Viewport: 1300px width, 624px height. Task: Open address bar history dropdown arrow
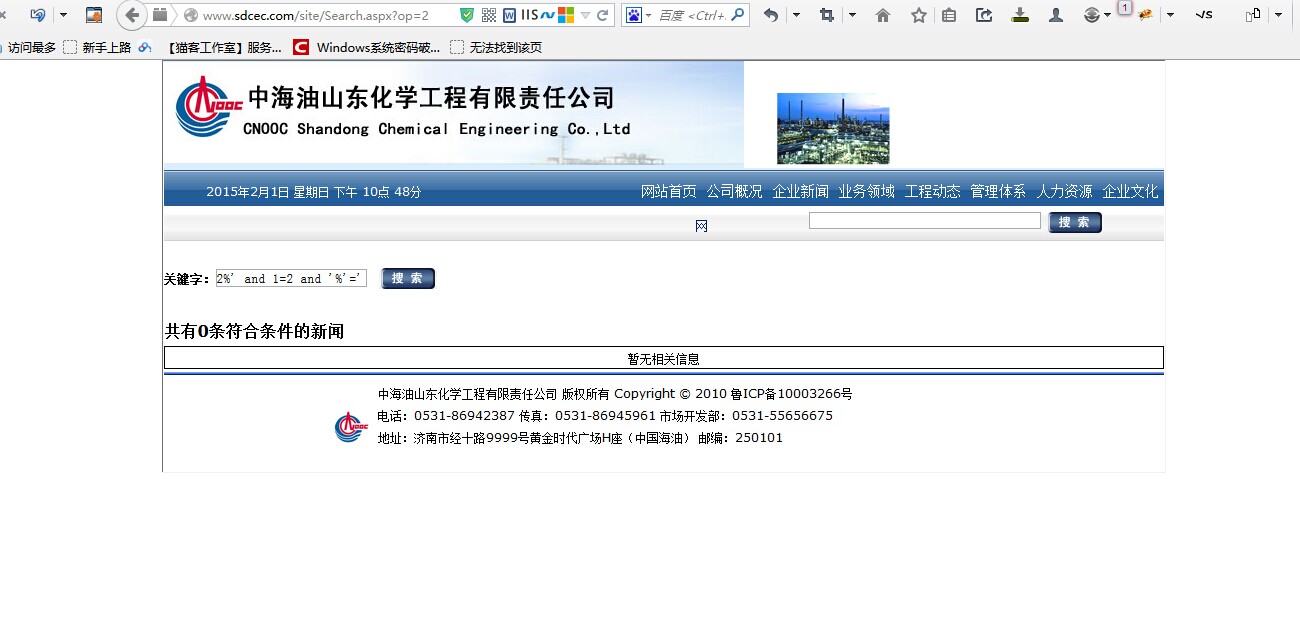click(585, 16)
